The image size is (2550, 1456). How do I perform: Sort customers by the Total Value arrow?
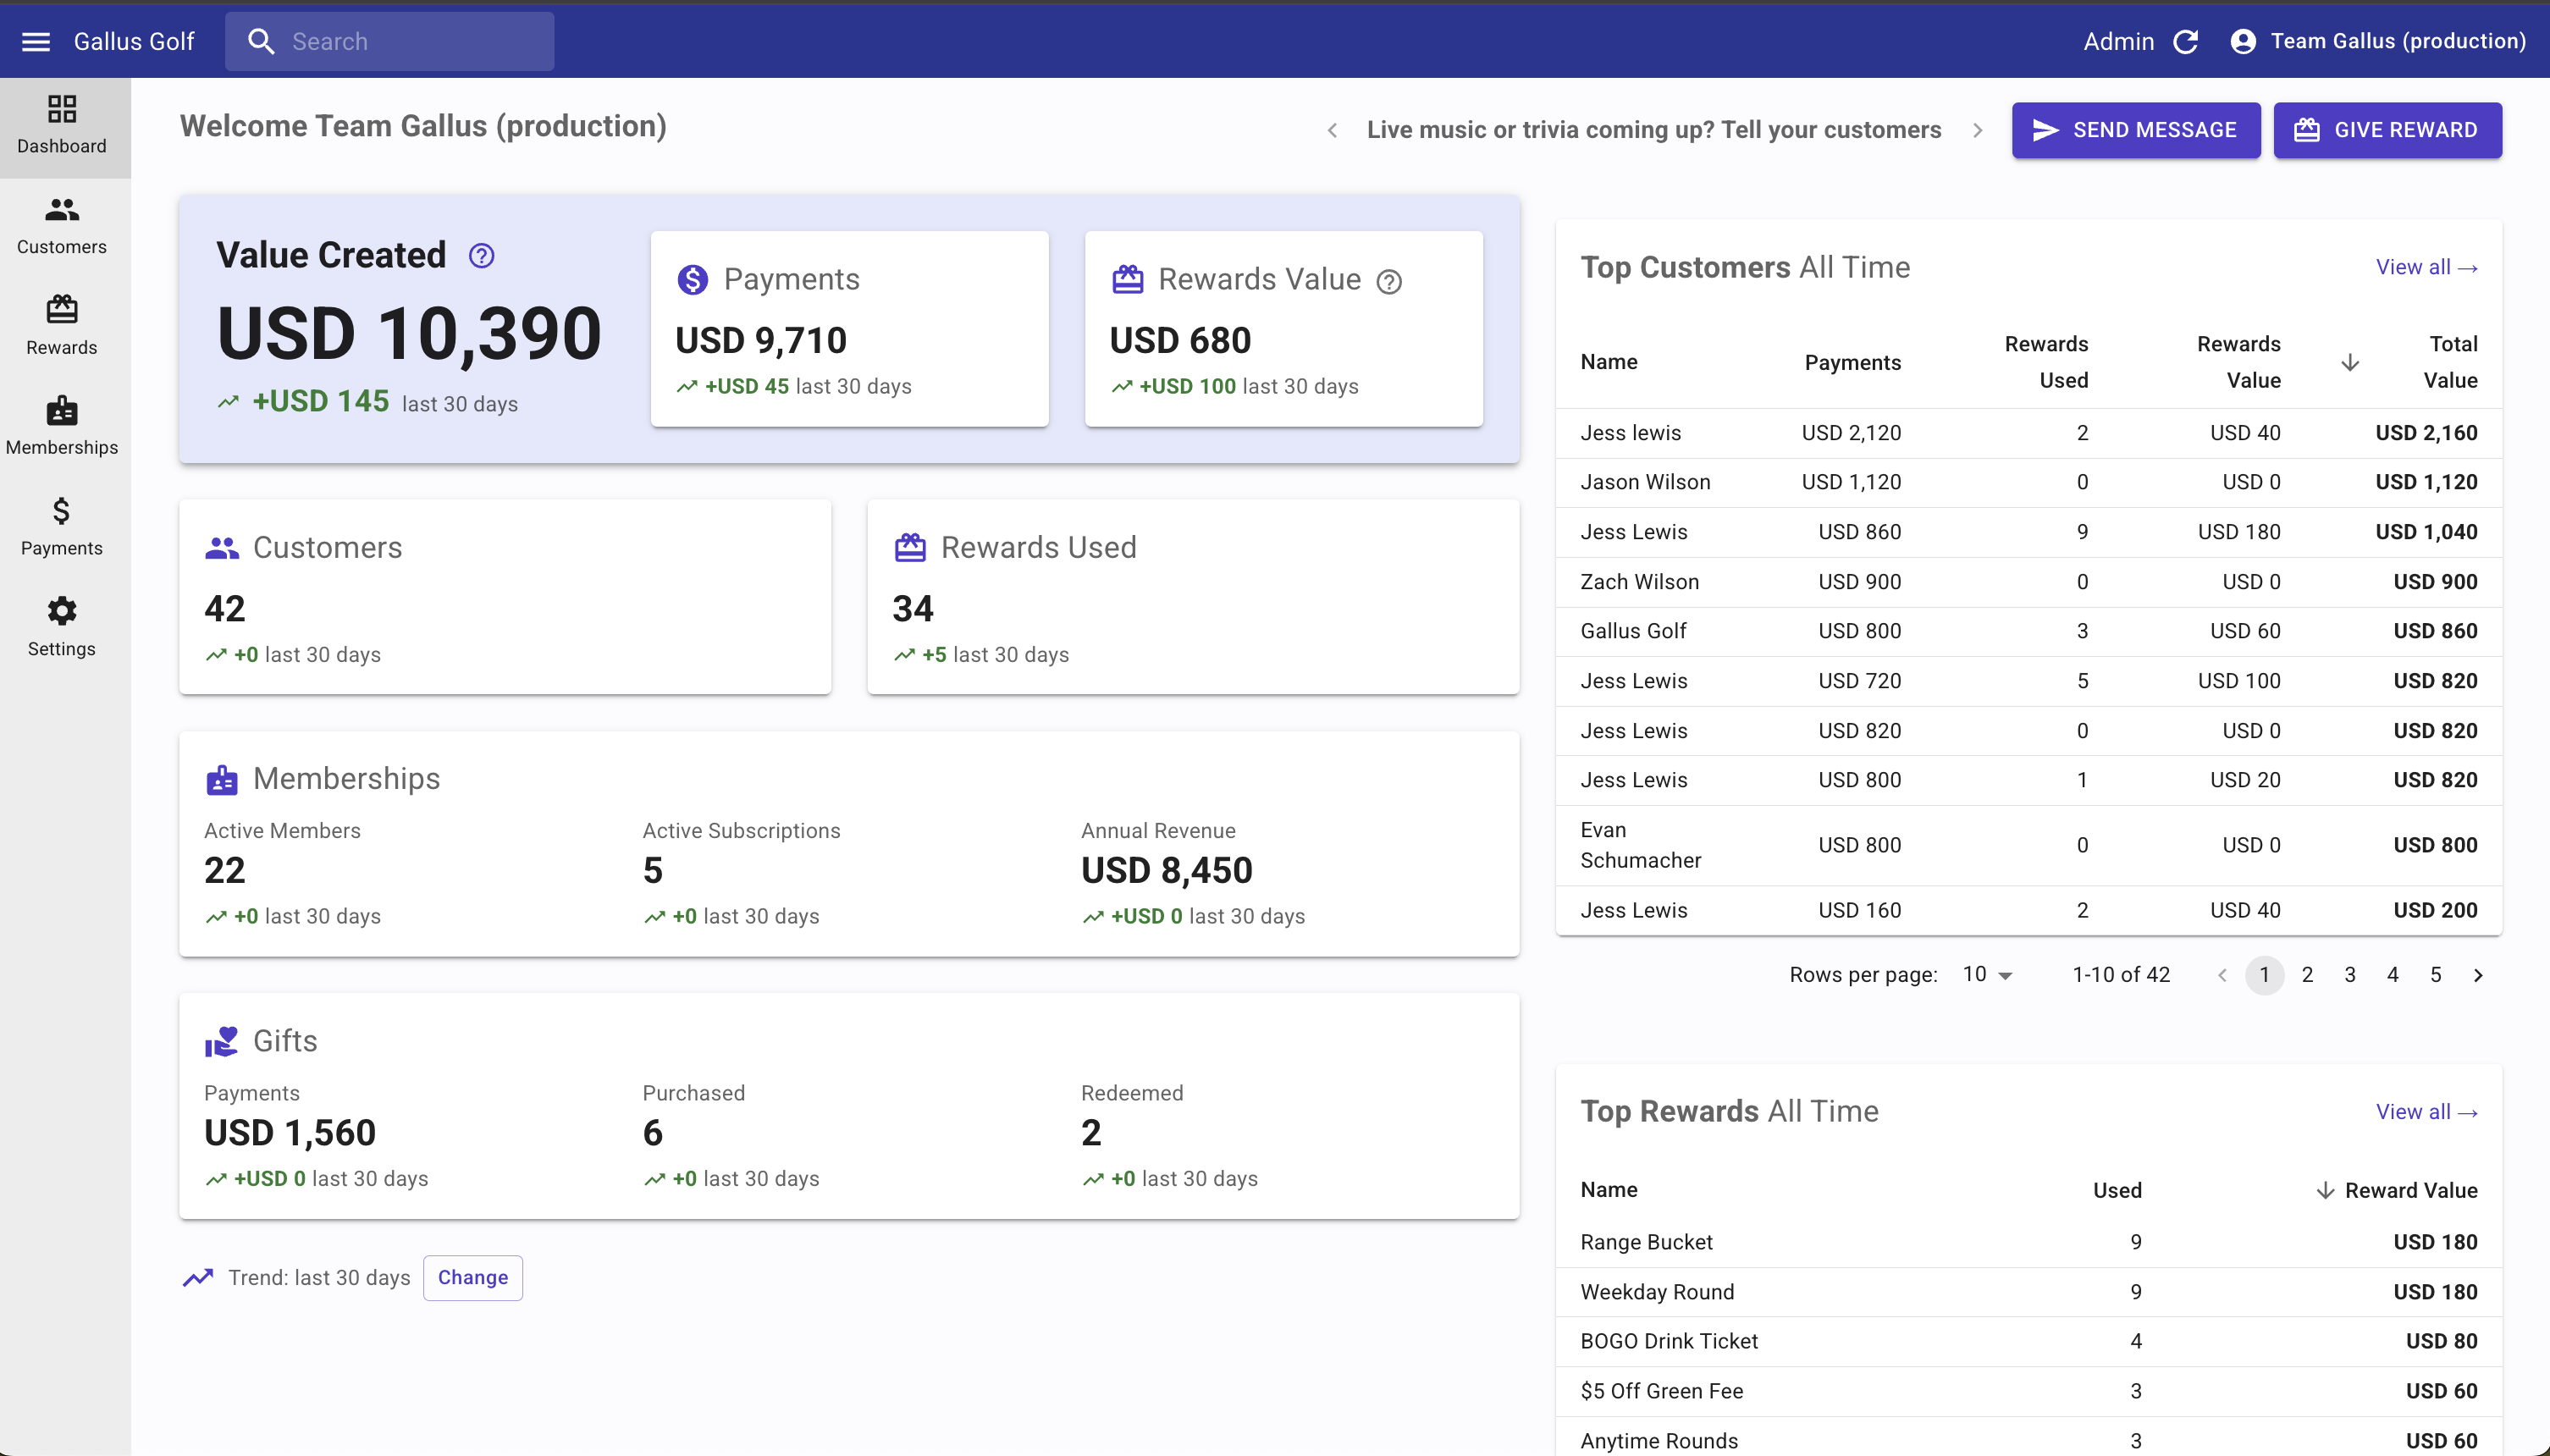click(2350, 363)
